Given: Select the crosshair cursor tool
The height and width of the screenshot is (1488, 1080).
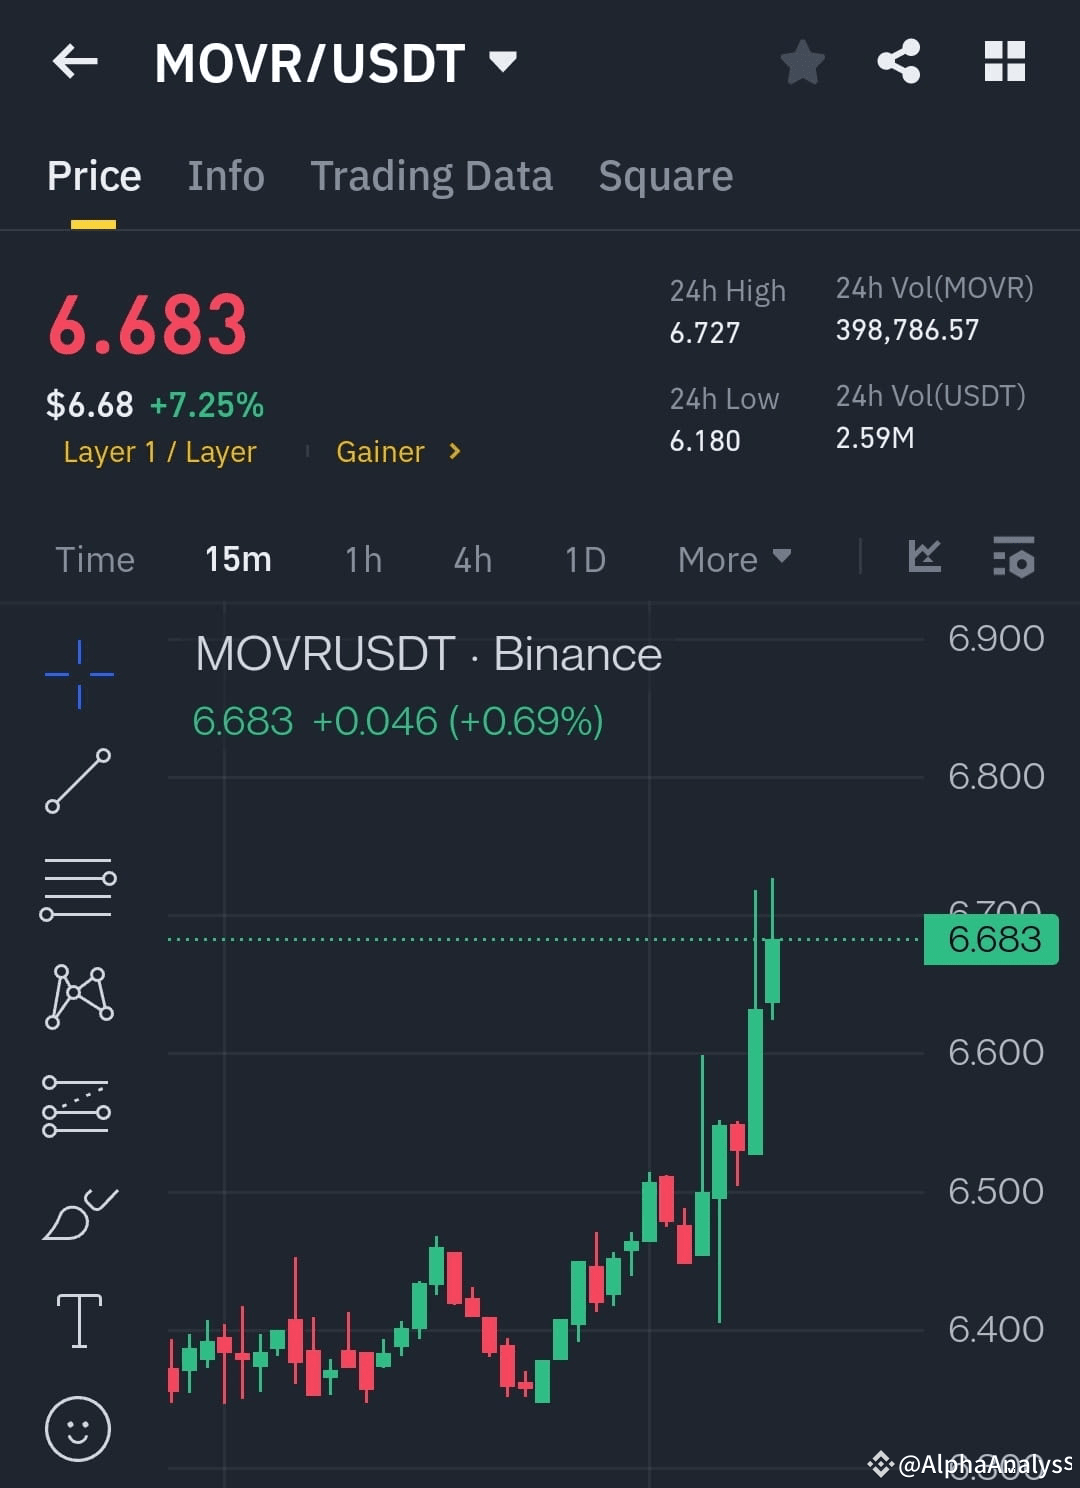Looking at the screenshot, I should (78, 675).
